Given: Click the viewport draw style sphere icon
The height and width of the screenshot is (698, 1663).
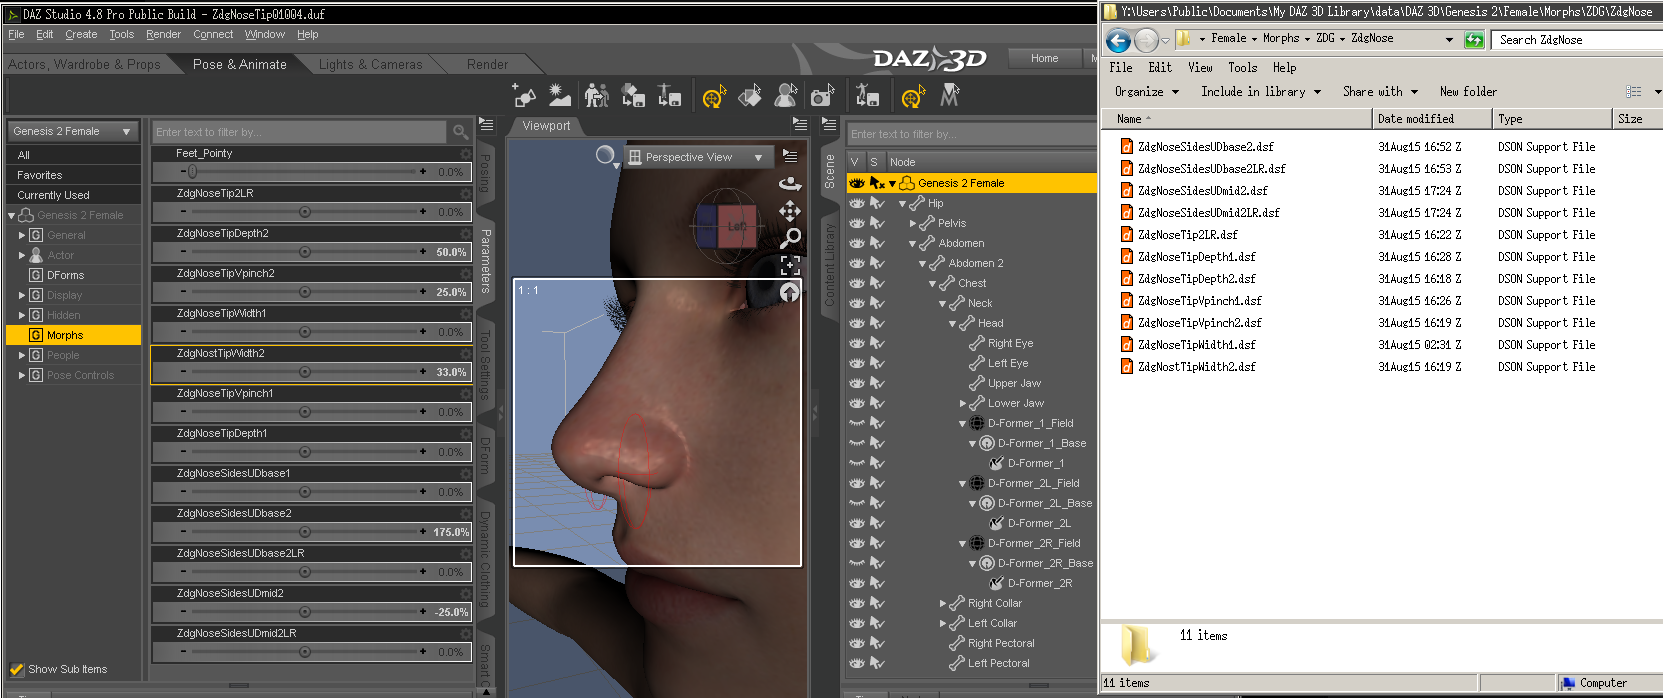Looking at the screenshot, I should pos(605,155).
